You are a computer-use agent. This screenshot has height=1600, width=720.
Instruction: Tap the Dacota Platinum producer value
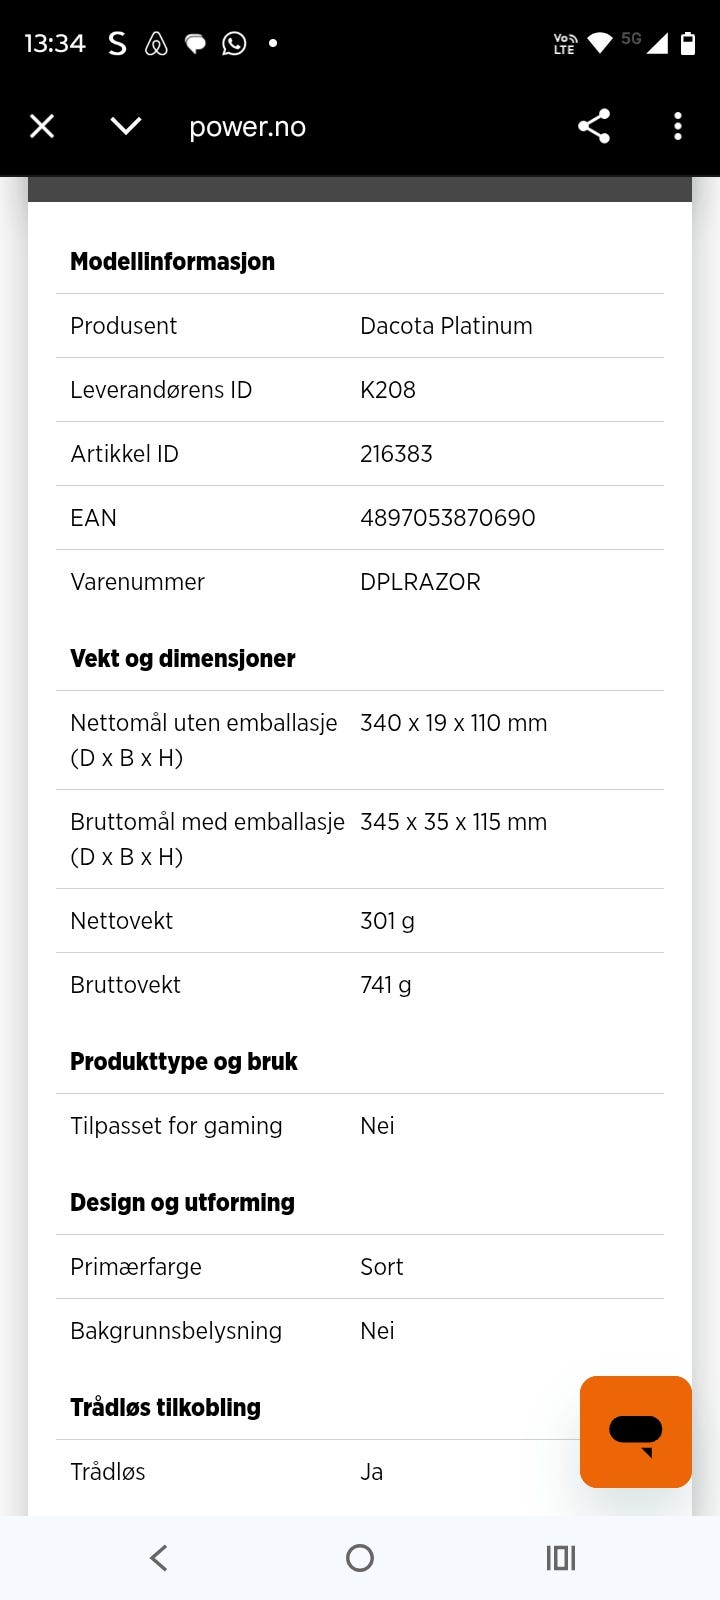(446, 326)
